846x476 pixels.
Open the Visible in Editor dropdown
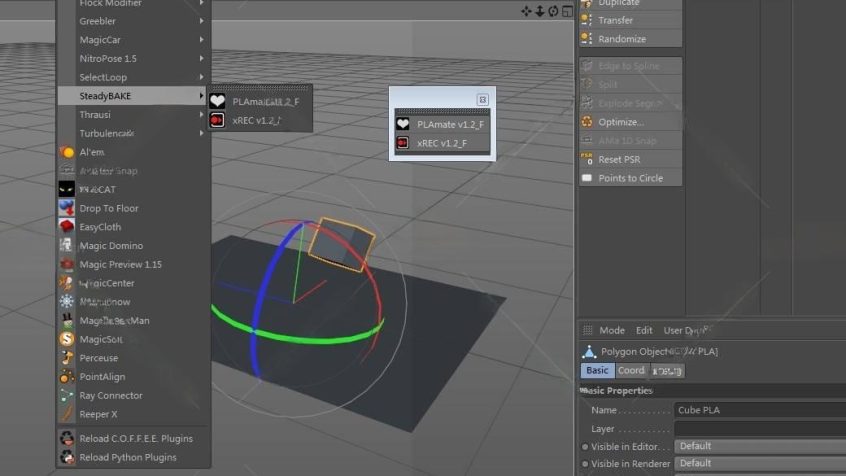[760, 446]
